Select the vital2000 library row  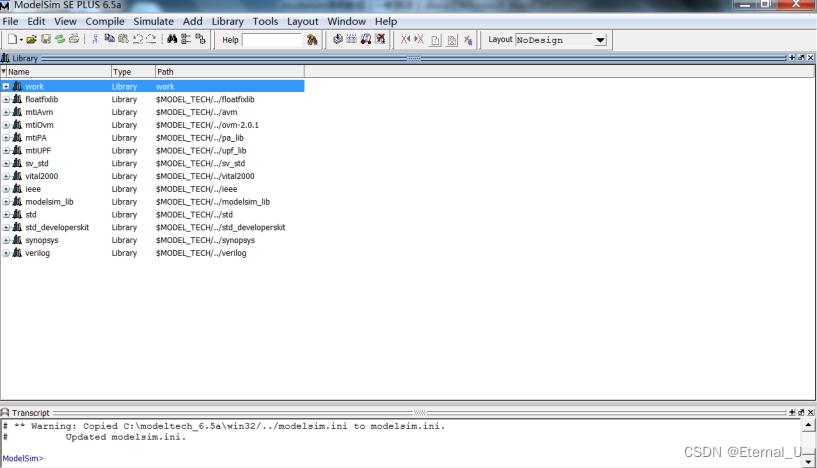tap(153, 176)
